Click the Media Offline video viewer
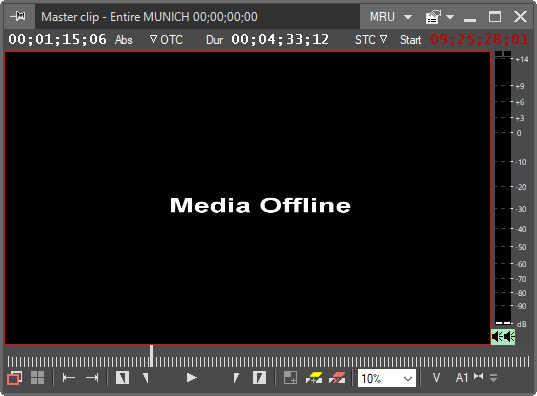Viewport: 537px width, 396px height. [247, 198]
